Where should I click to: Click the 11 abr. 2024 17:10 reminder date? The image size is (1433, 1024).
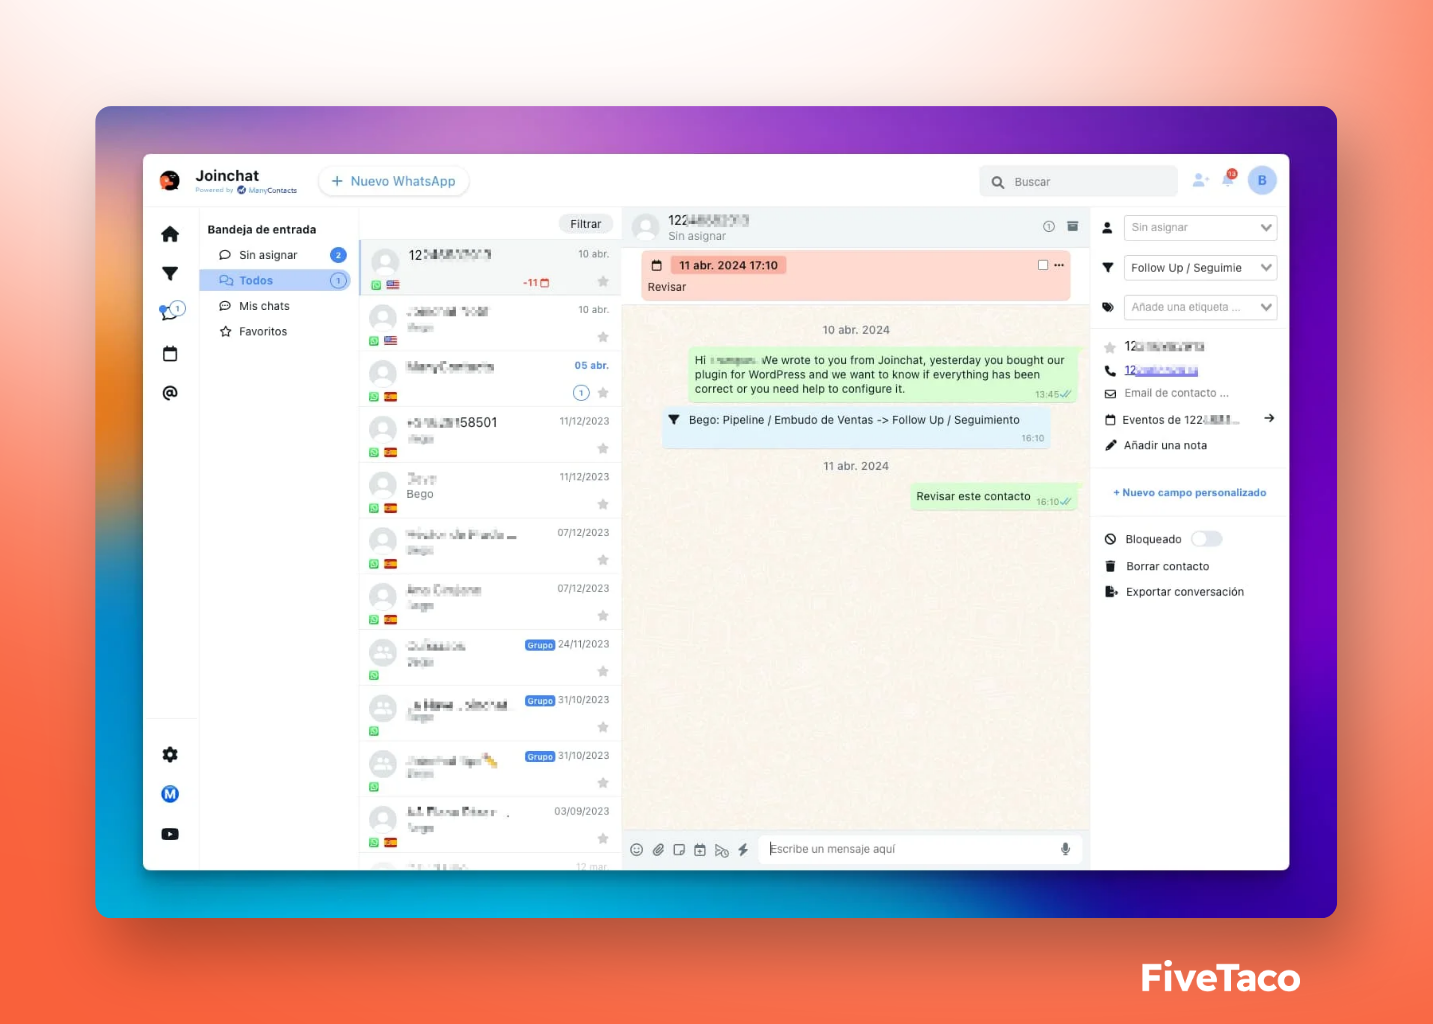click(728, 265)
